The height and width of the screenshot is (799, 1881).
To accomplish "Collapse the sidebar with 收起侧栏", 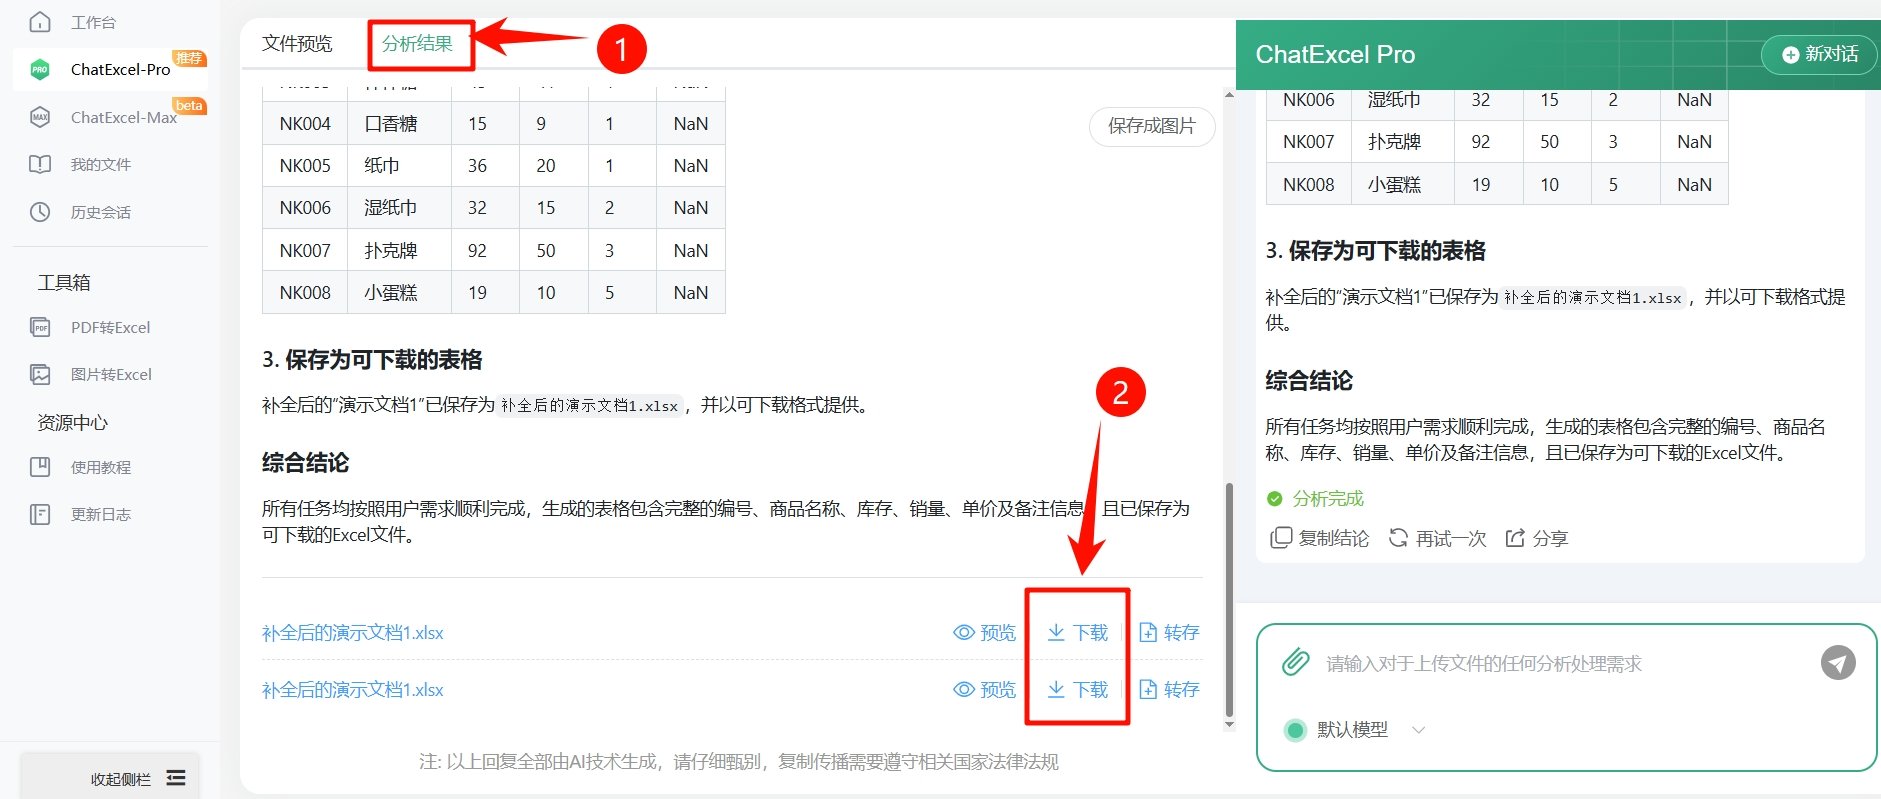I will pos(137,778).
